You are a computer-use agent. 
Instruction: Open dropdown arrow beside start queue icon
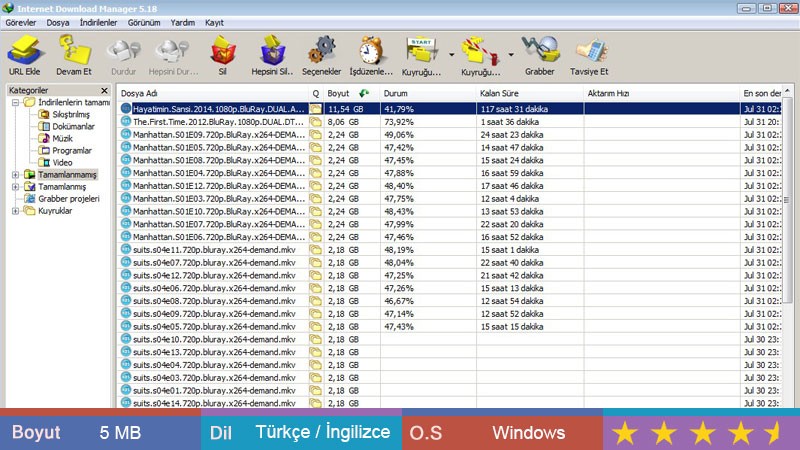452,54
